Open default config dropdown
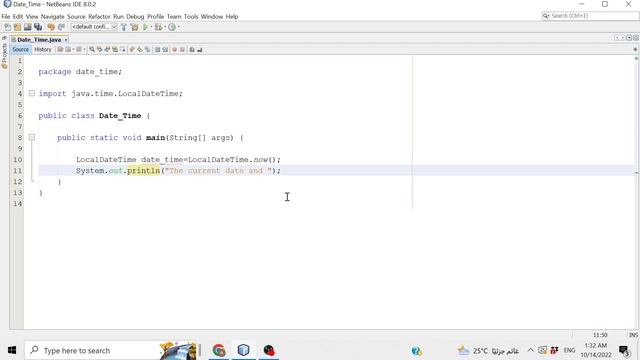Viewport: 640px width, 360px height. pos(94,27)
